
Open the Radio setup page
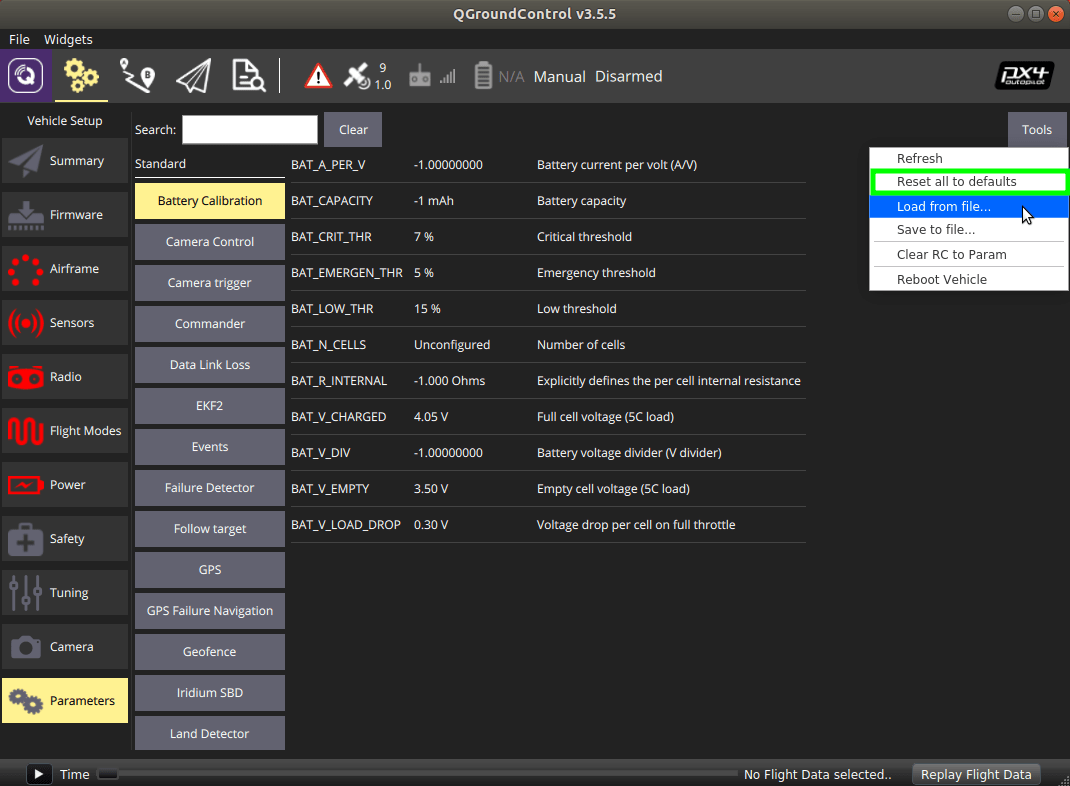(65, 377)
